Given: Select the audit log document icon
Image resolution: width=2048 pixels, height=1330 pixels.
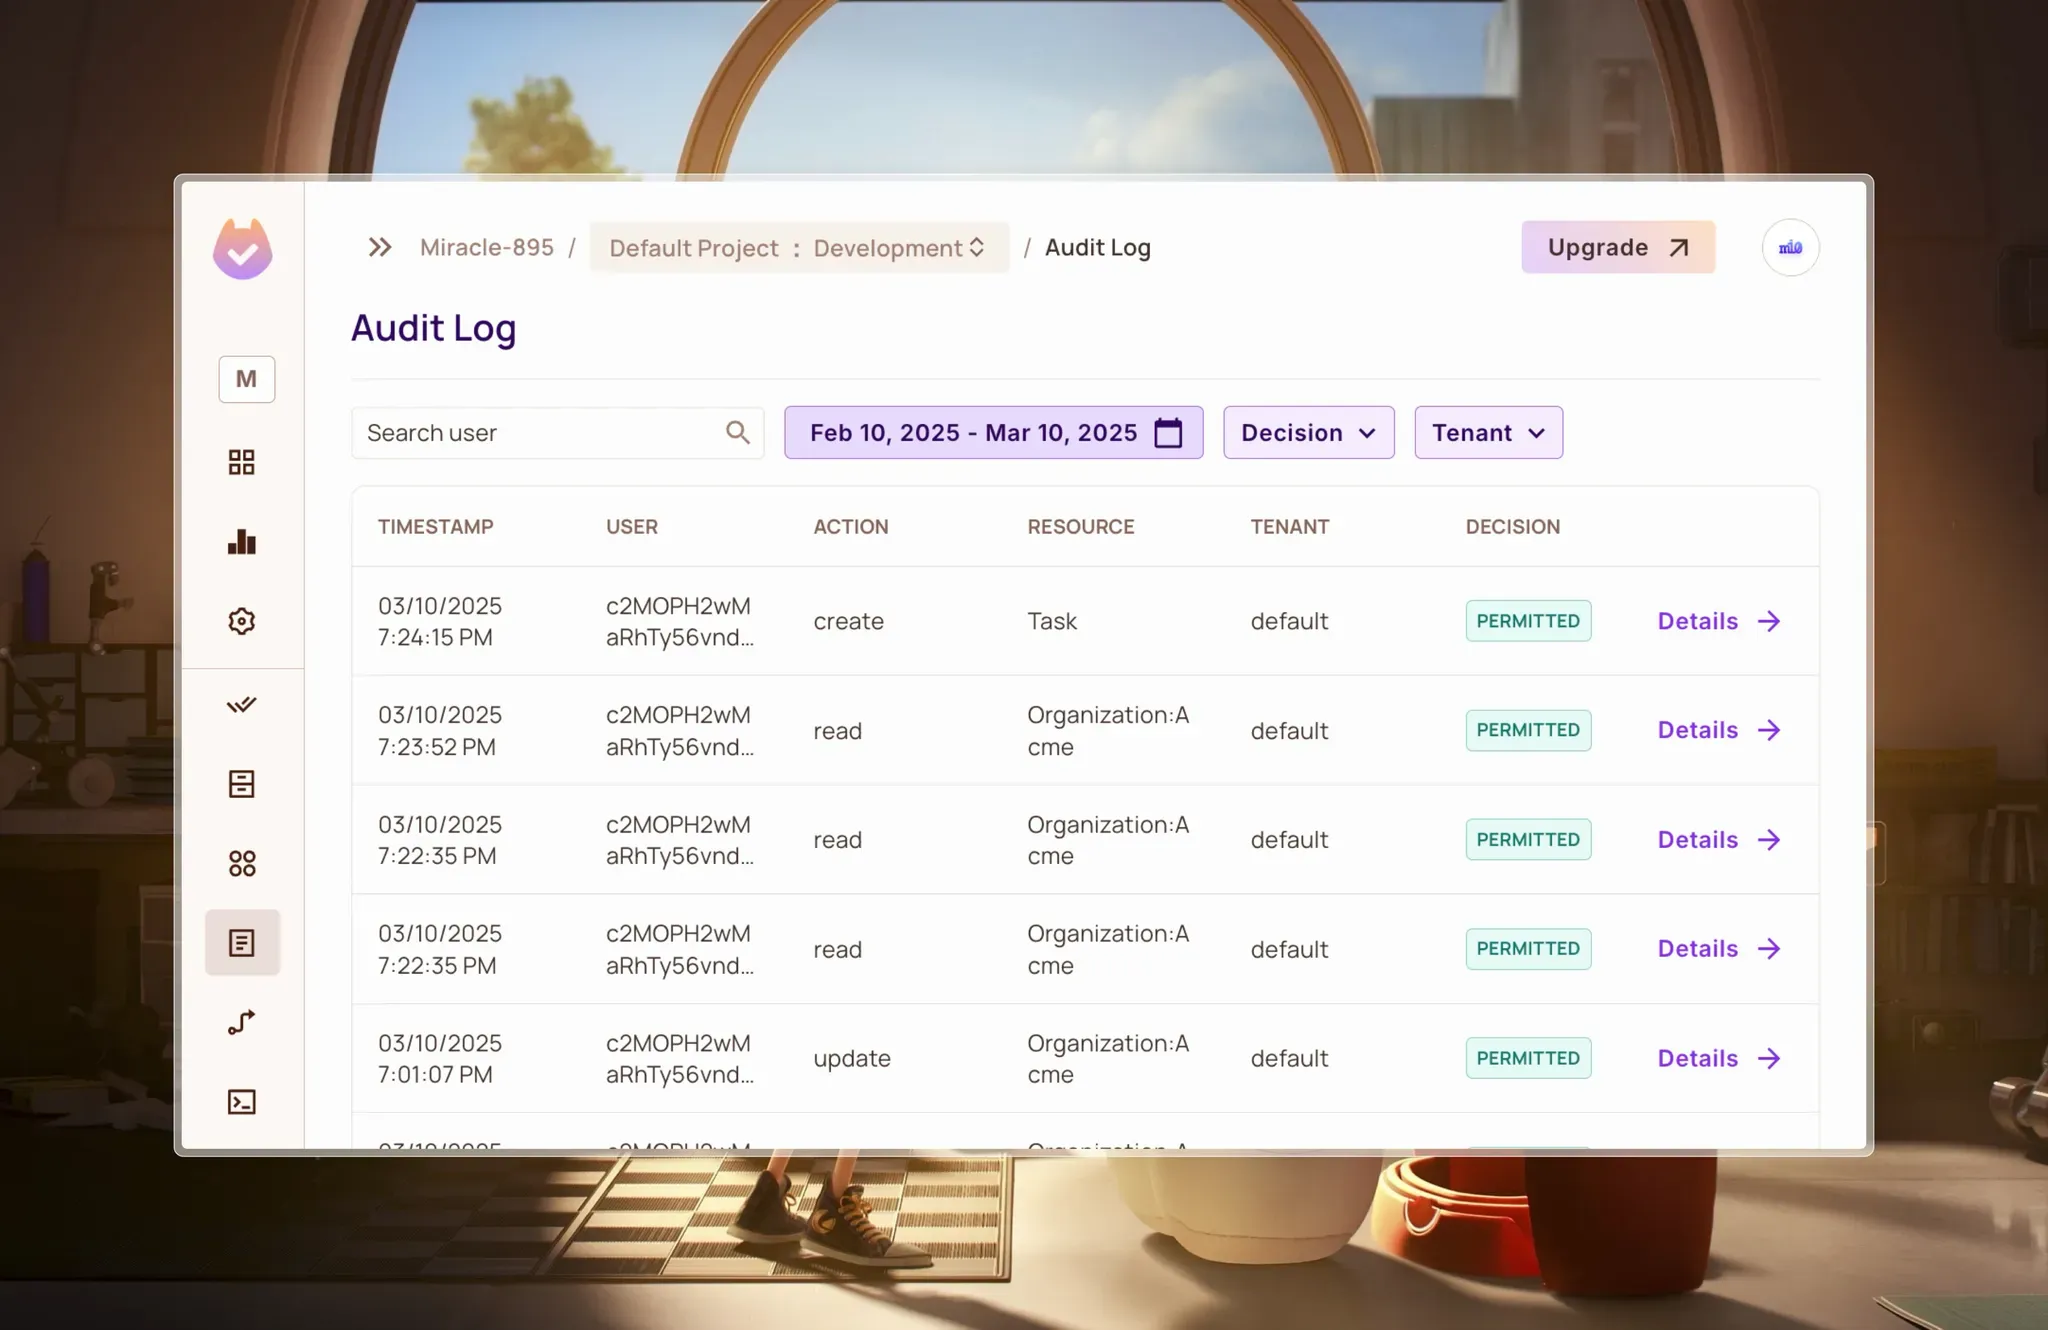Looking at the screenshot, I should point(242,942).
